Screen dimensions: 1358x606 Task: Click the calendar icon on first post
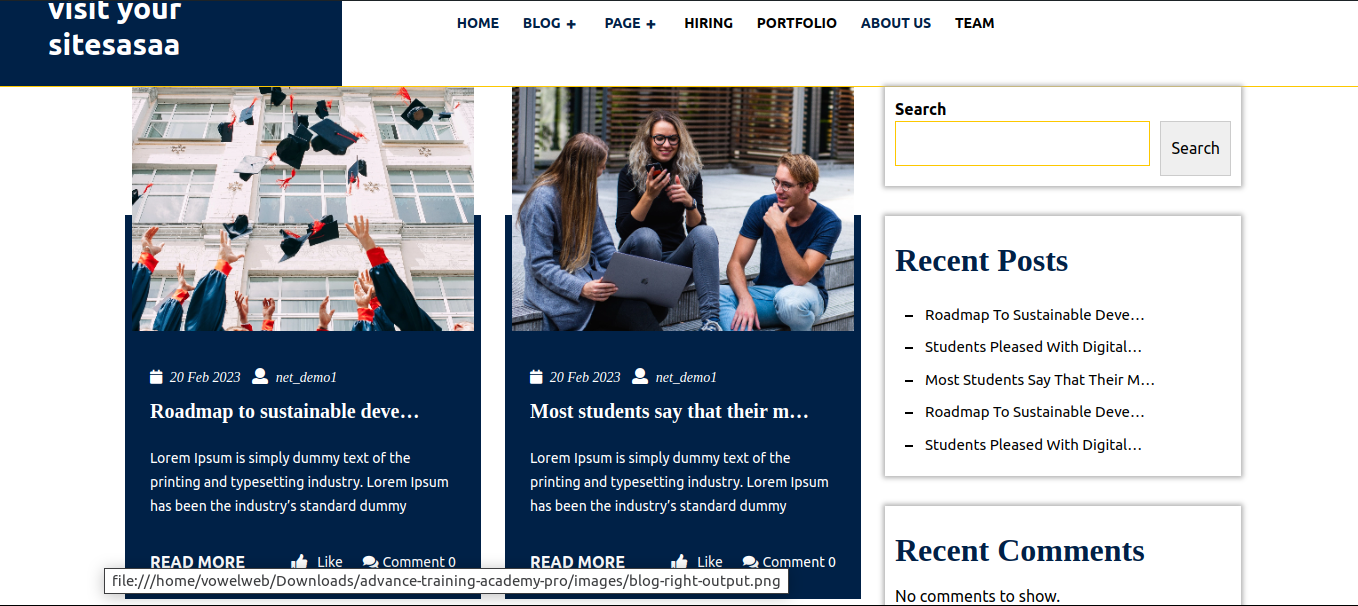[156, 376]
